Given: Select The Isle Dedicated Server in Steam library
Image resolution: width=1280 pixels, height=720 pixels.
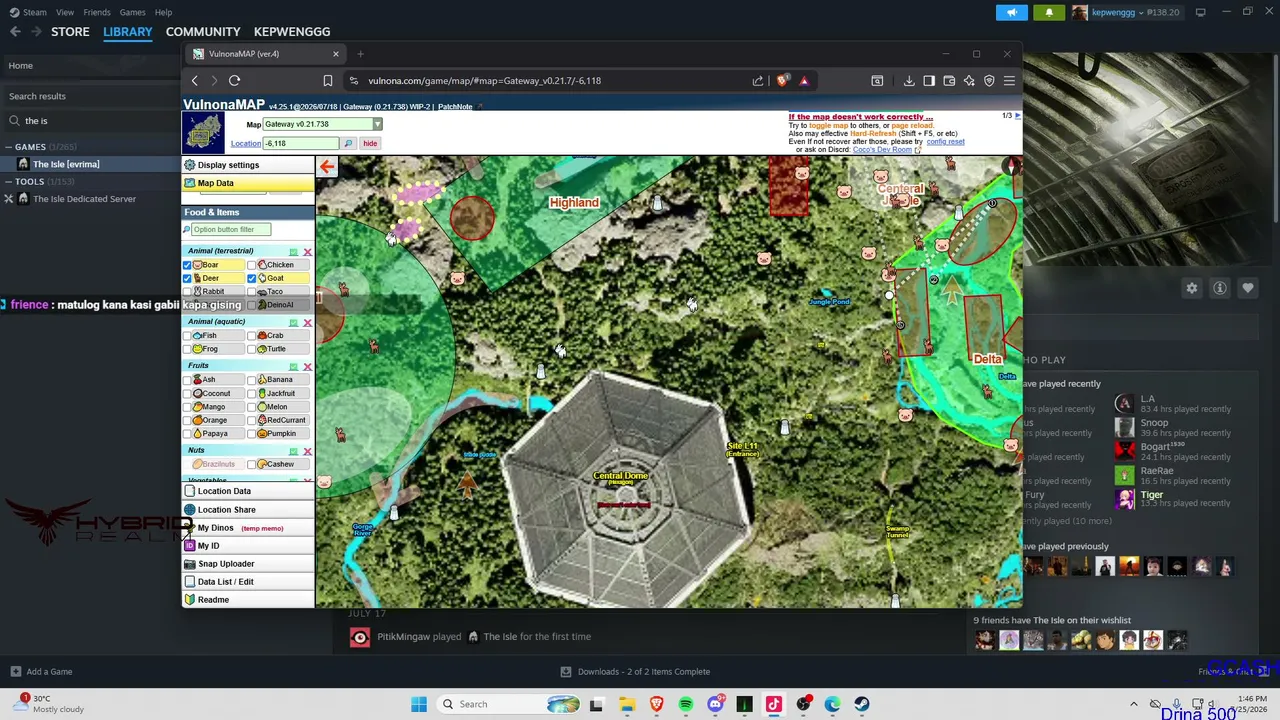Looking at the screenshot, I should [x=84, y=199].
